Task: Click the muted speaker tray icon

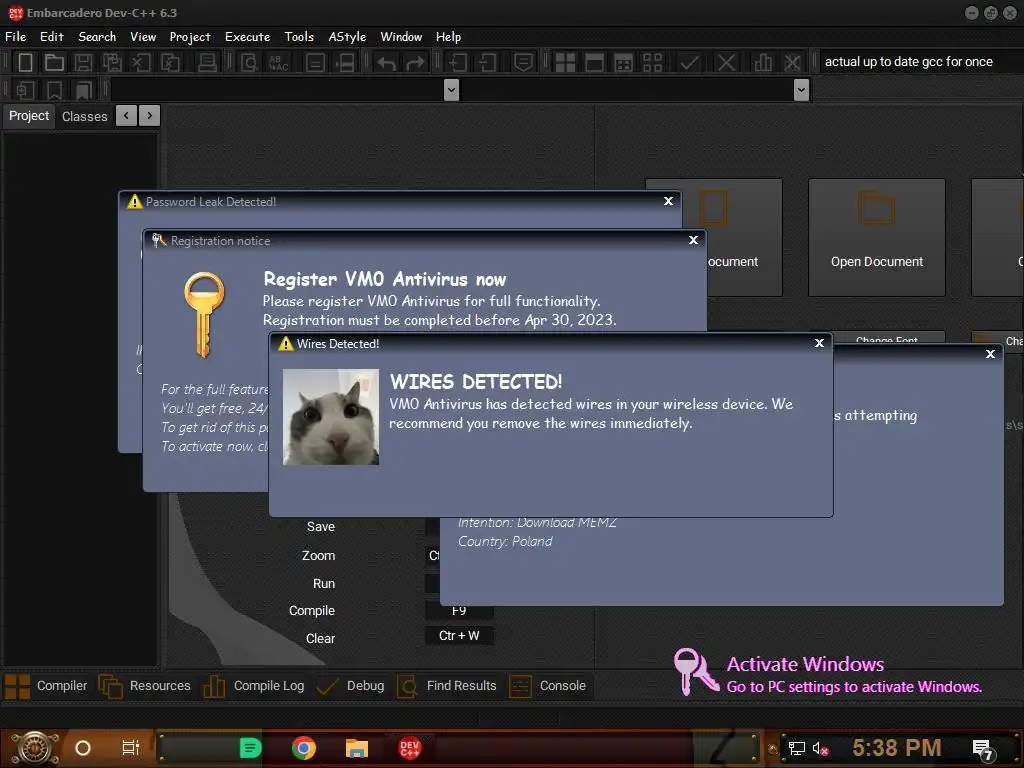Action: [820, 748]
